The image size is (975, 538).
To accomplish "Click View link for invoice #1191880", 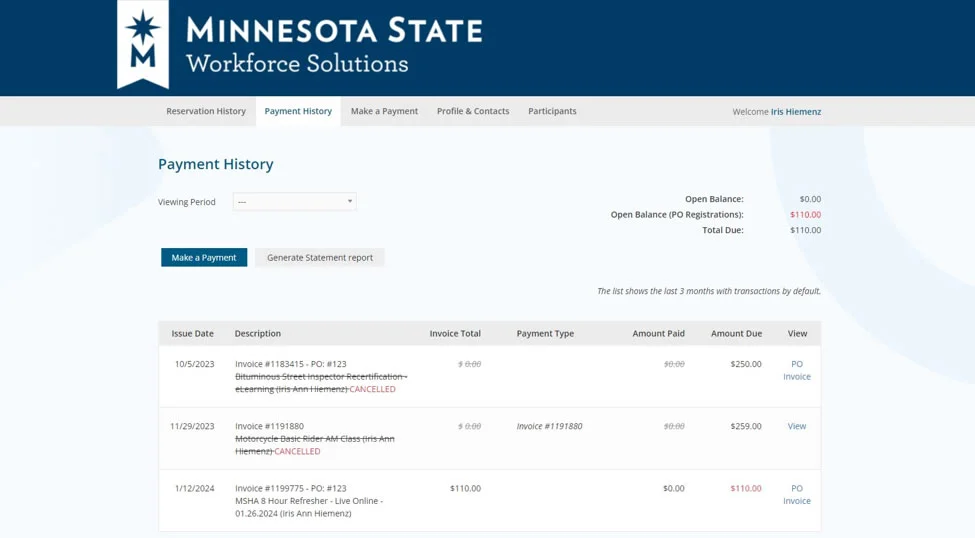I will pyautogui.click(x=797, y=426).
